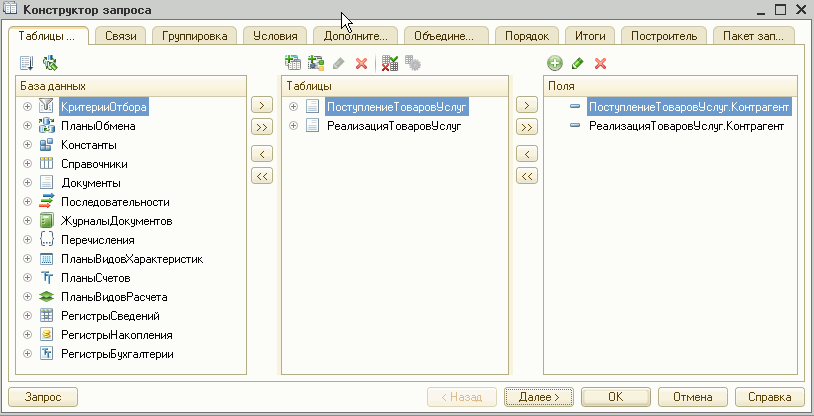Click the change tables display icon above База данных
Viewport: 814px width, 416px height.
(50, 63)
